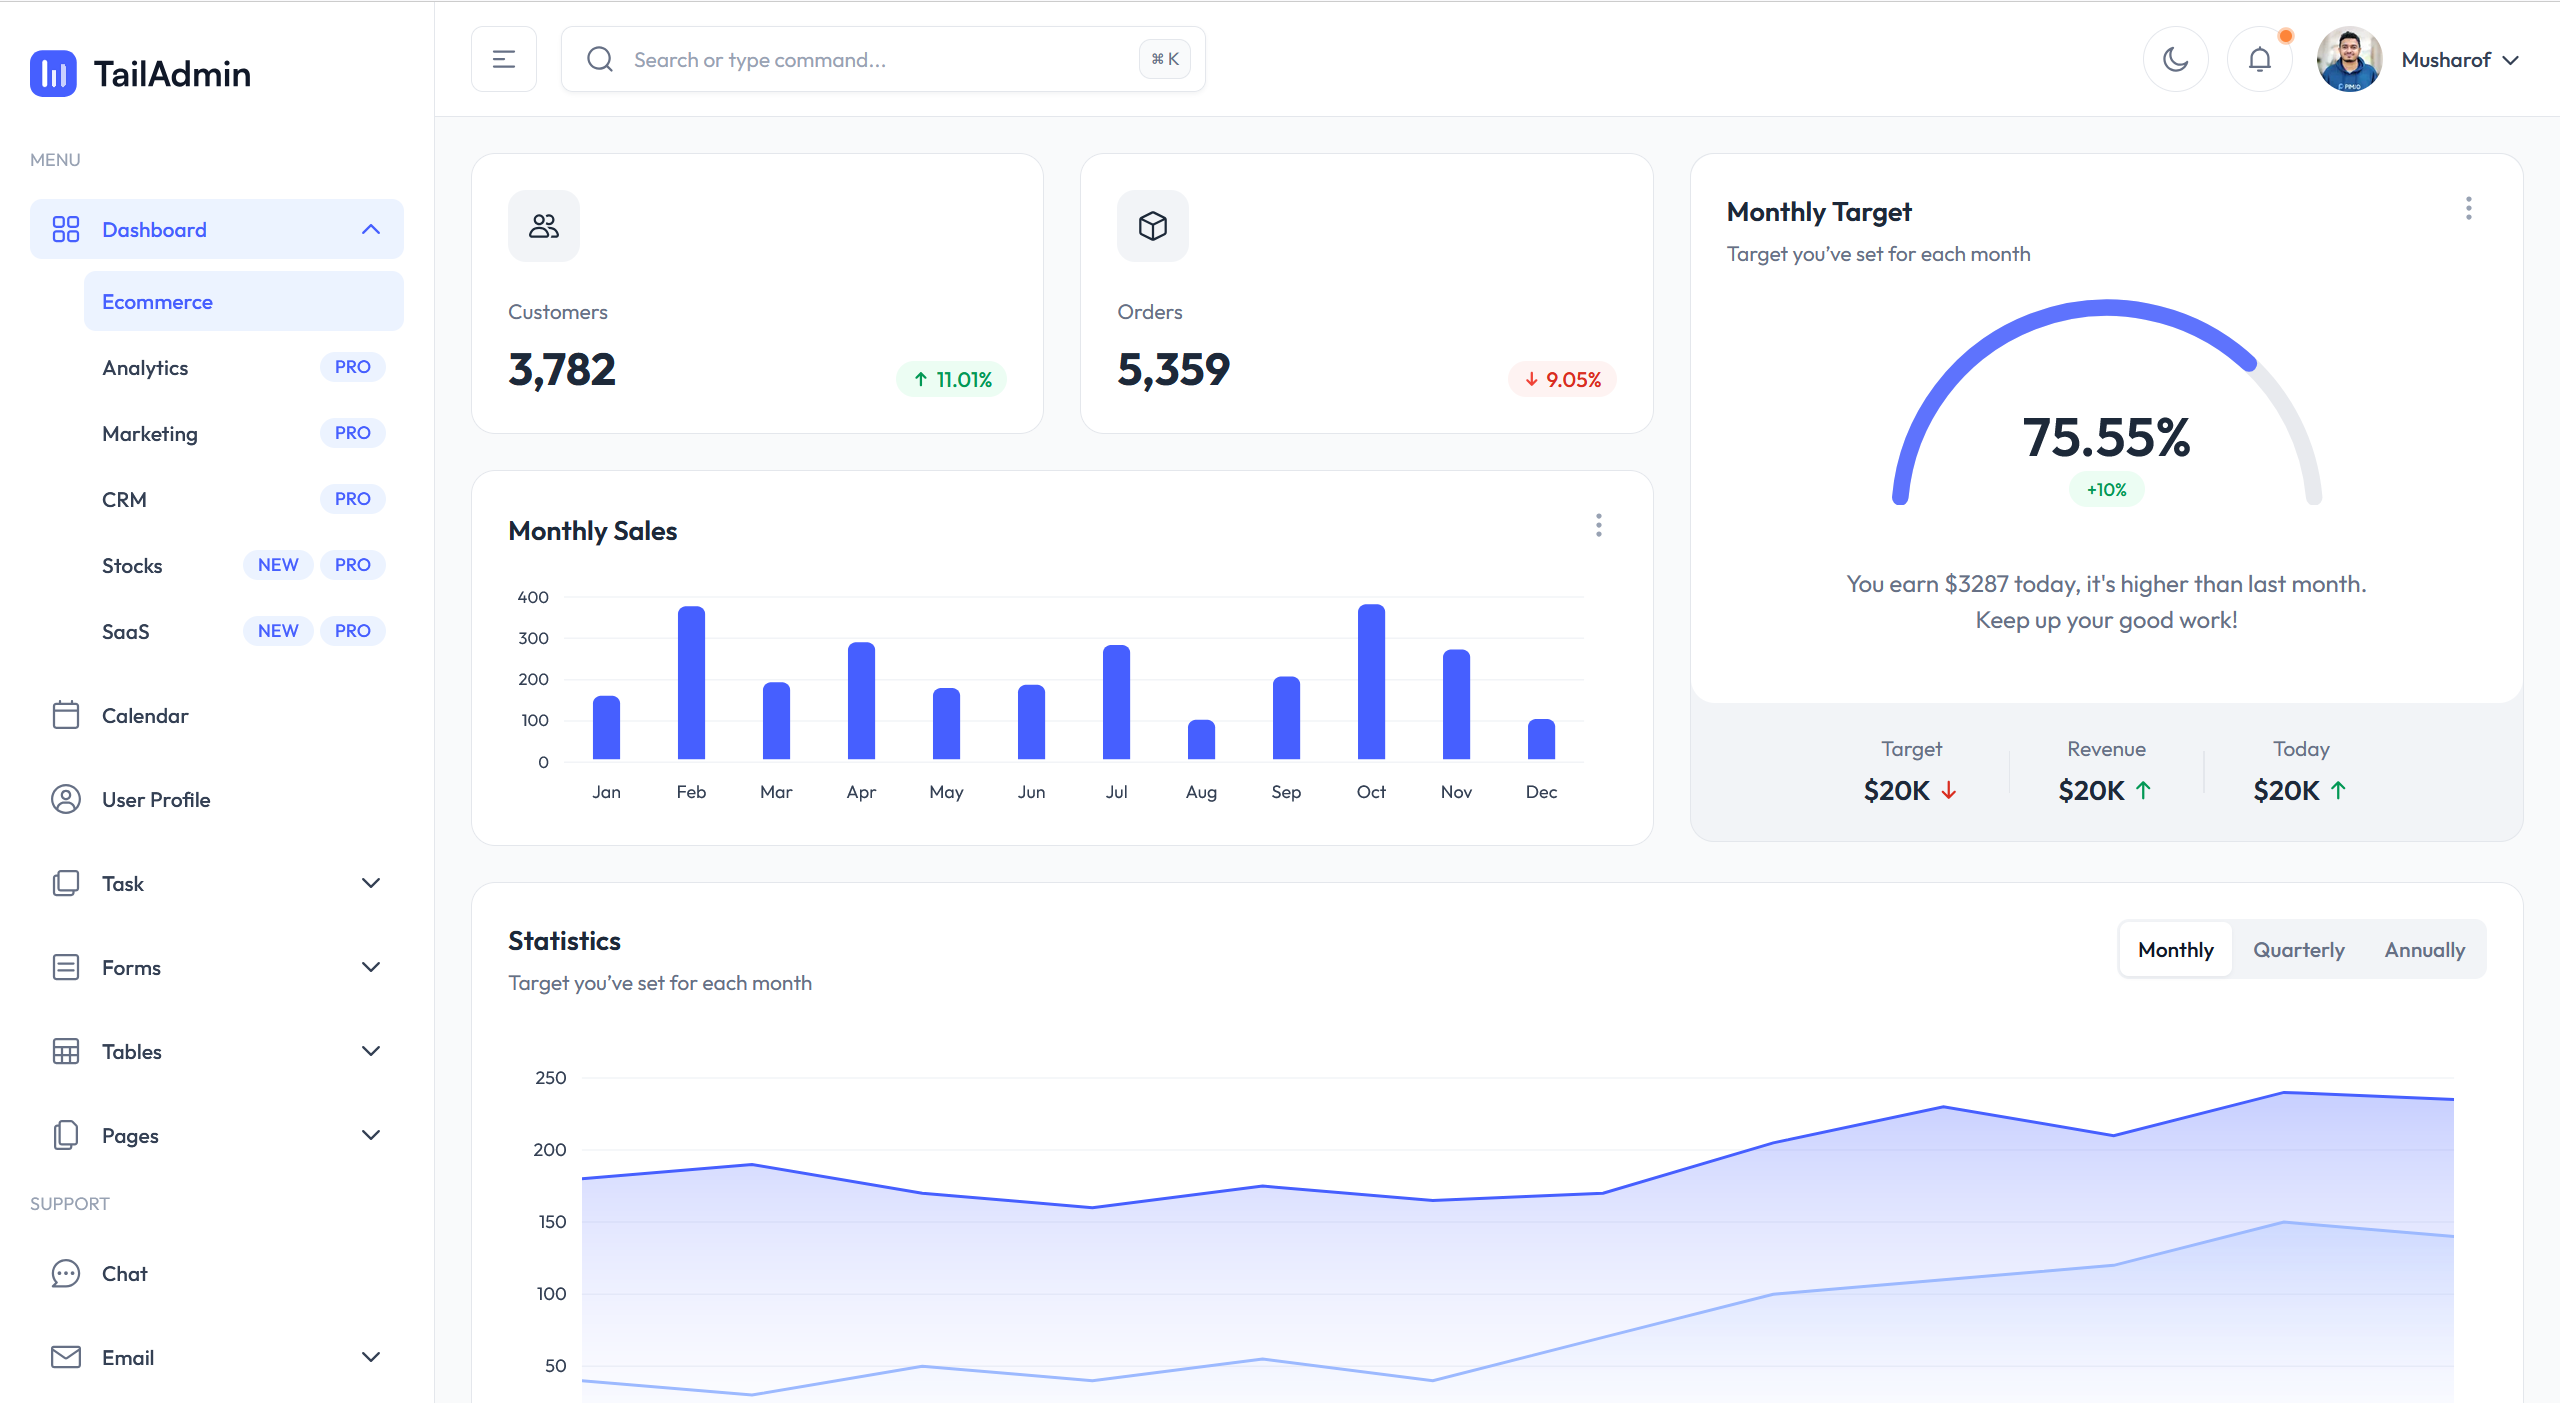
Task: Open the User Profile link
Action: coord(217,799)
